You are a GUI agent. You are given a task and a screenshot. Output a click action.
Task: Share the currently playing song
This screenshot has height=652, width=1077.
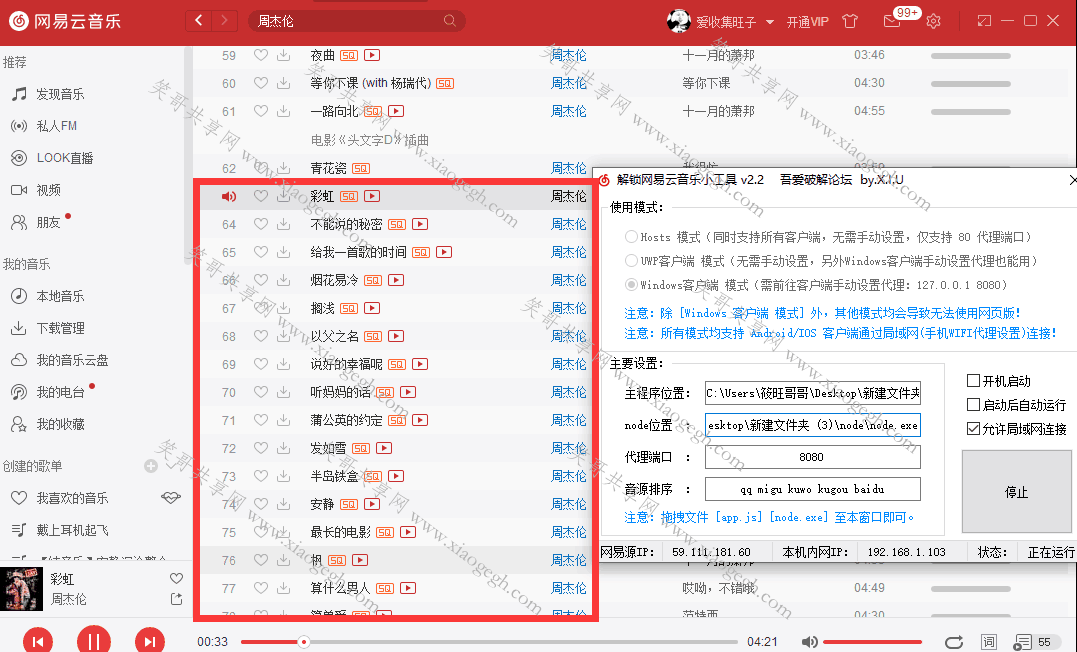click(x=177, y=599)
